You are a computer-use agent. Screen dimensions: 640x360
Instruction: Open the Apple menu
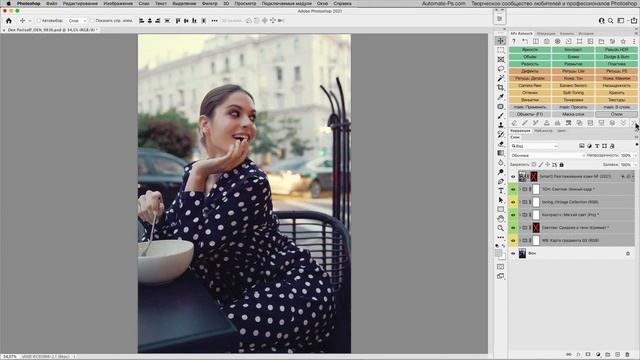pyautogui.click(x=8, y=3)
